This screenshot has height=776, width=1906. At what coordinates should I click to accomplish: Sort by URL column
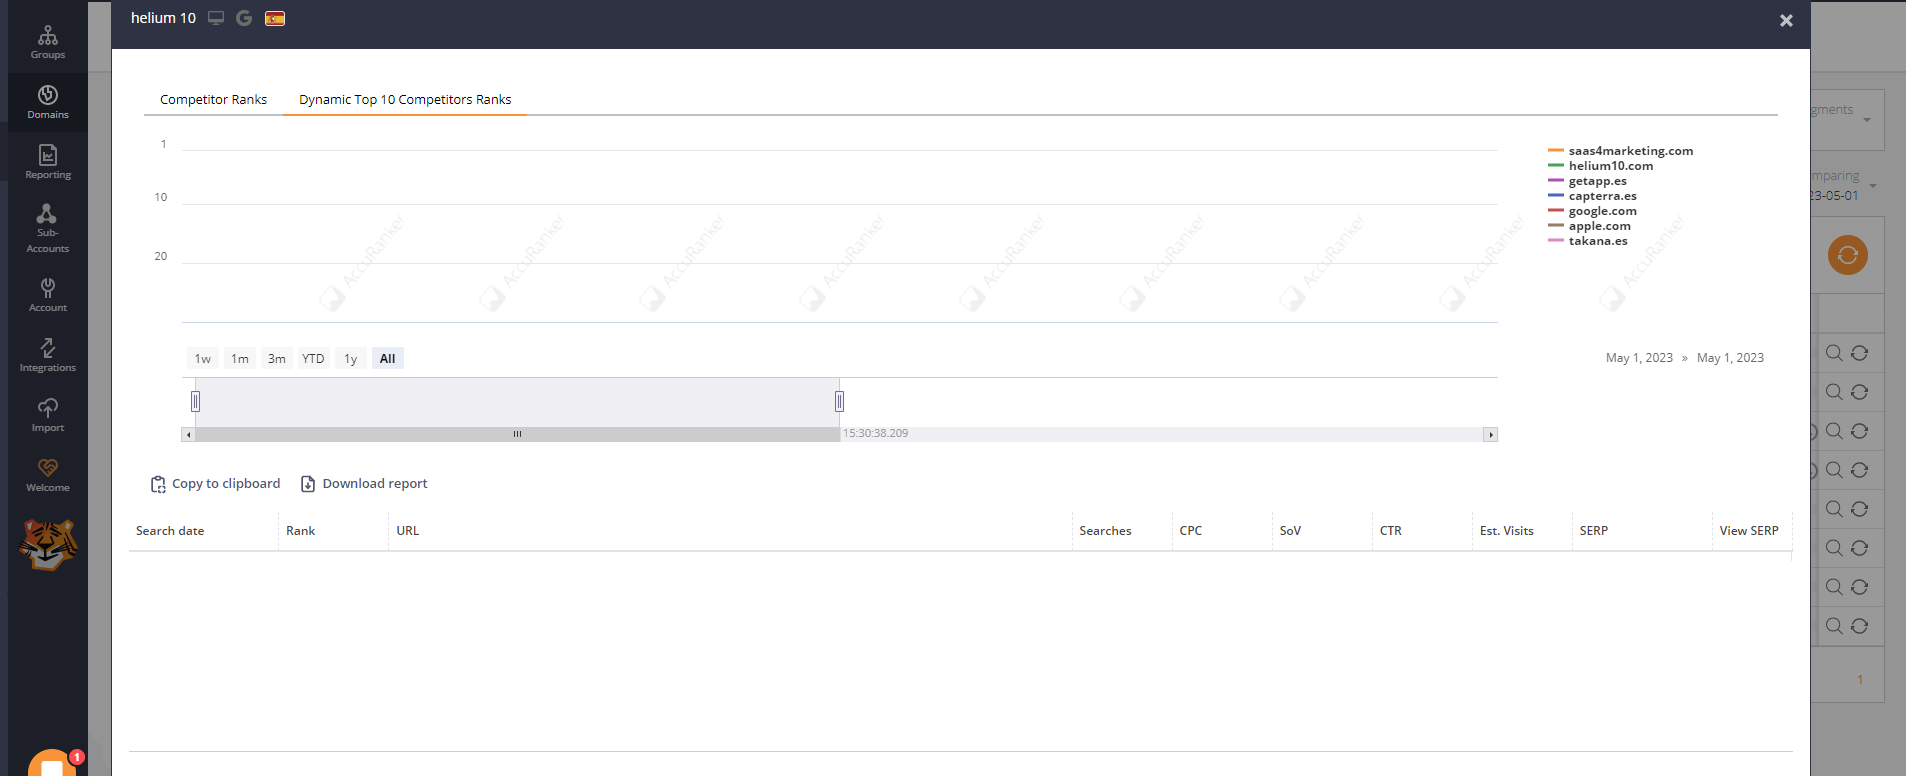pyautogui.click(x=408, y=531)
